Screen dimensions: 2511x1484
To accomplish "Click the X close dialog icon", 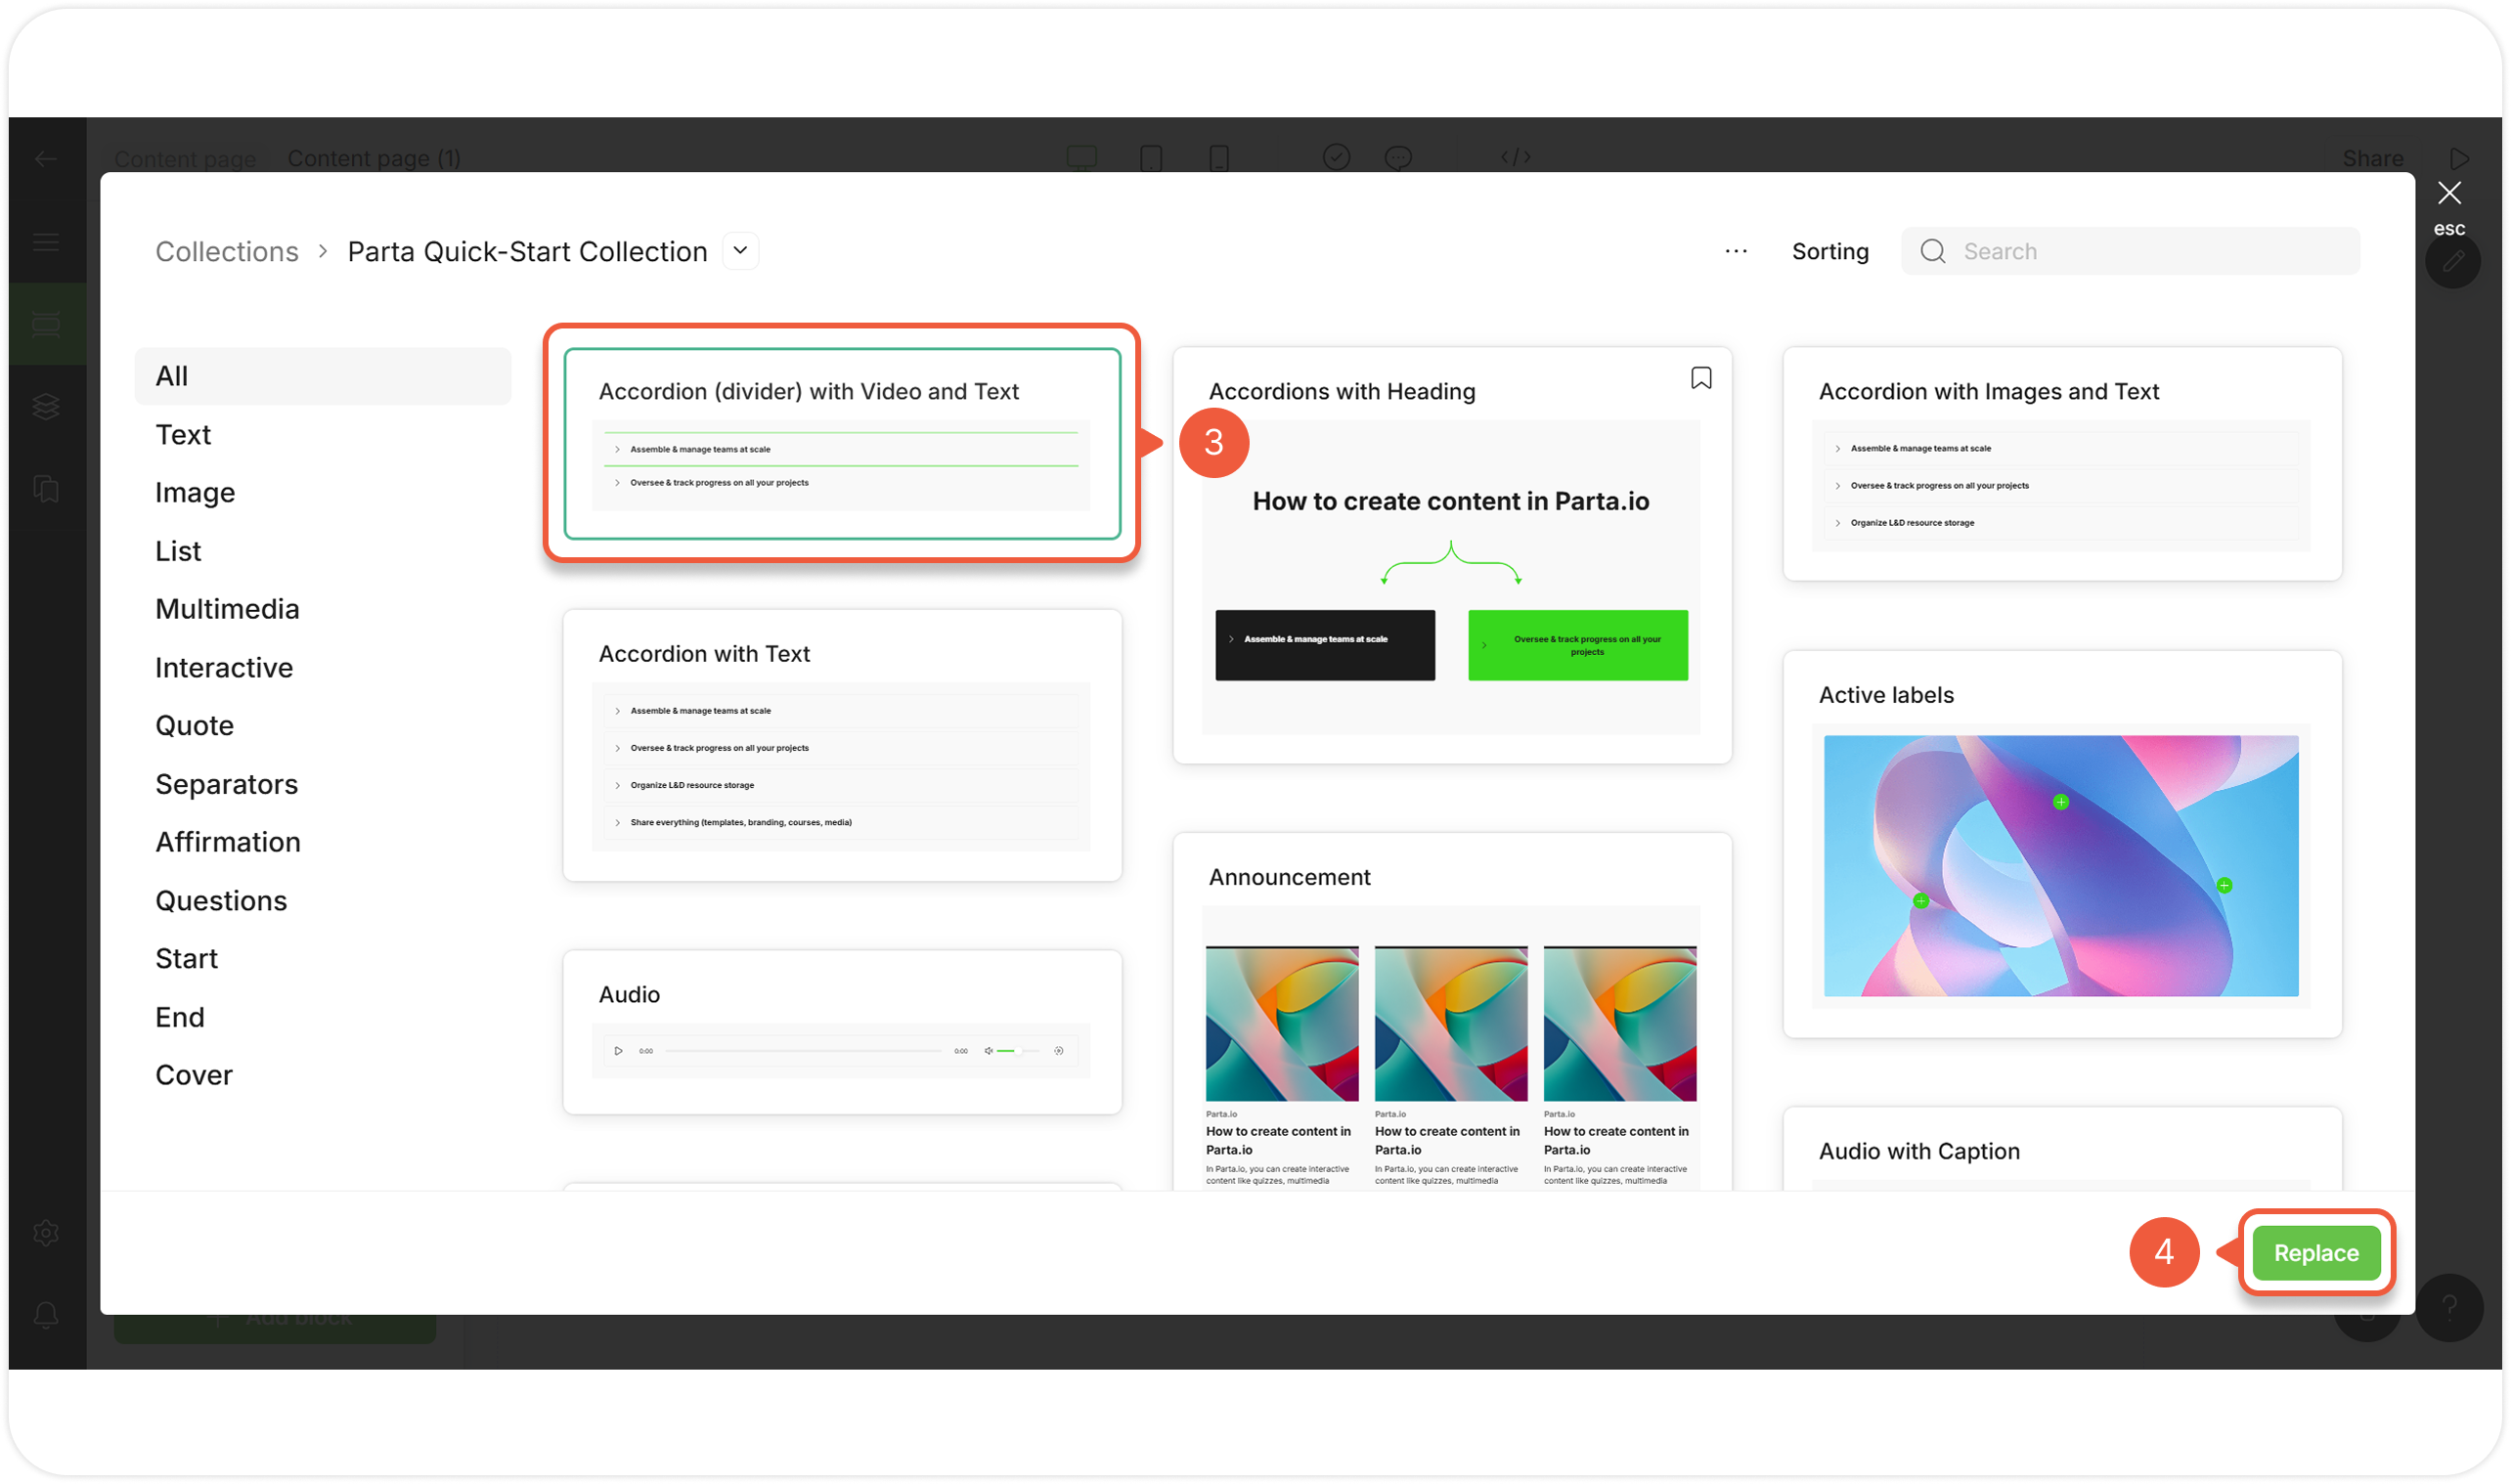I will coord(2449,193).
